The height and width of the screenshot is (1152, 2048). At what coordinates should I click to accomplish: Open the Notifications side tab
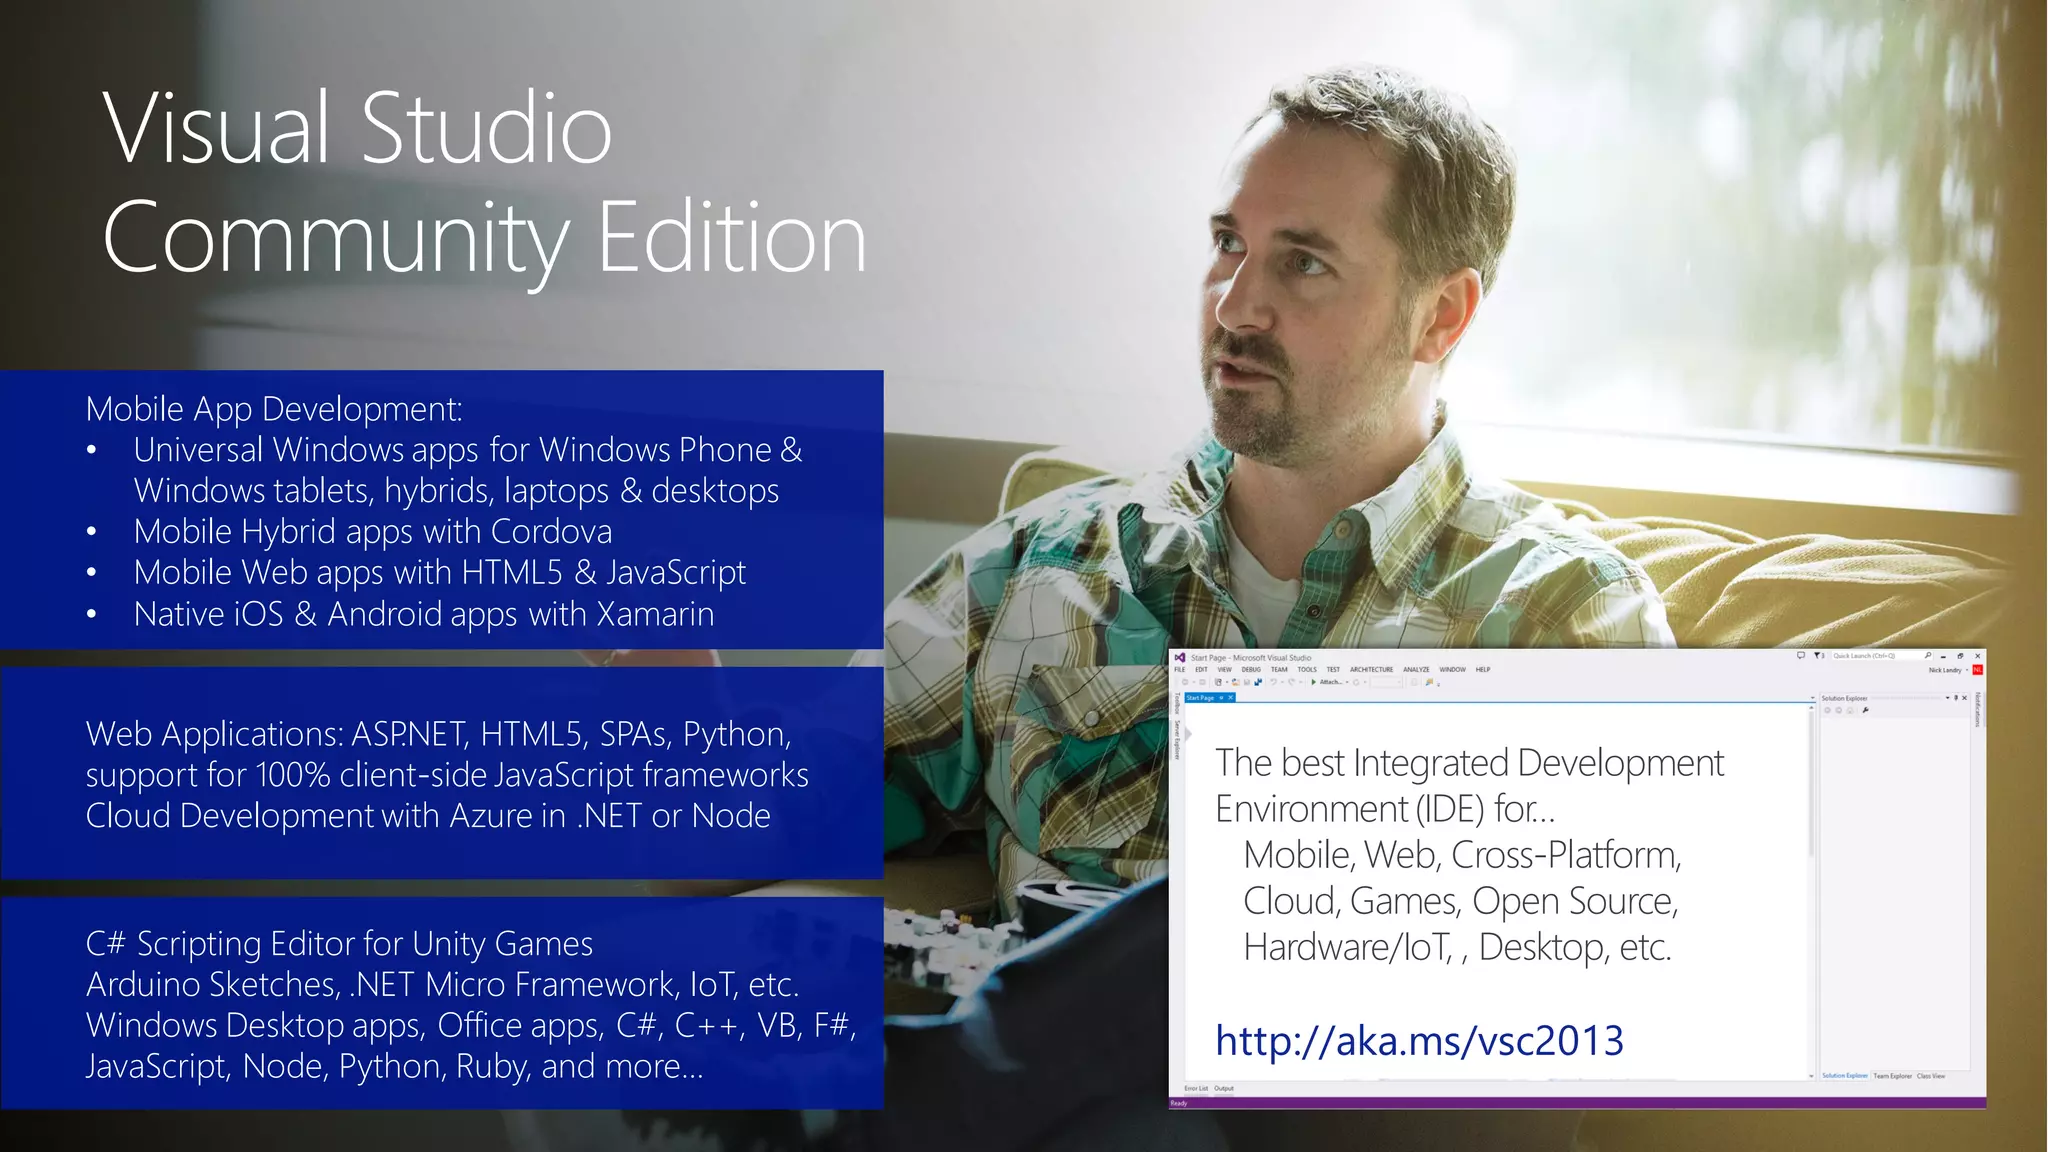[1978, 708]
